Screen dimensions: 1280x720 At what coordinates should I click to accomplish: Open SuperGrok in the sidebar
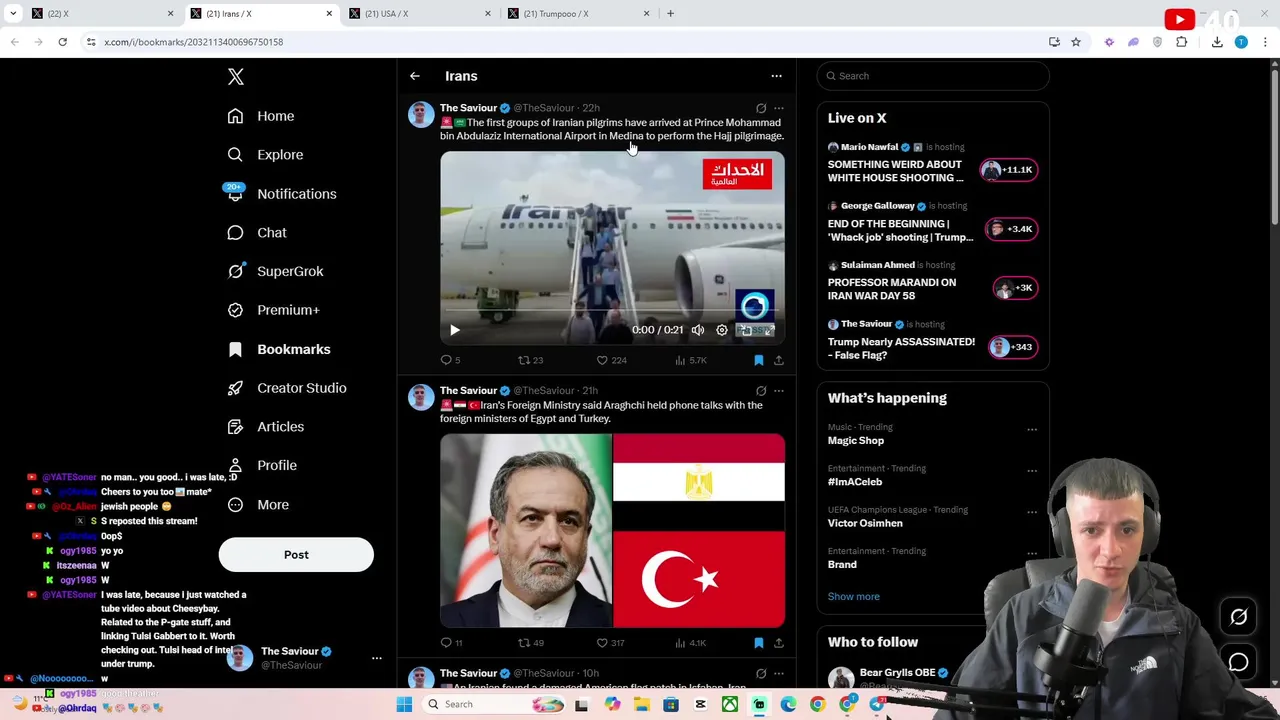pyautogui.click(x=277, y=272)
